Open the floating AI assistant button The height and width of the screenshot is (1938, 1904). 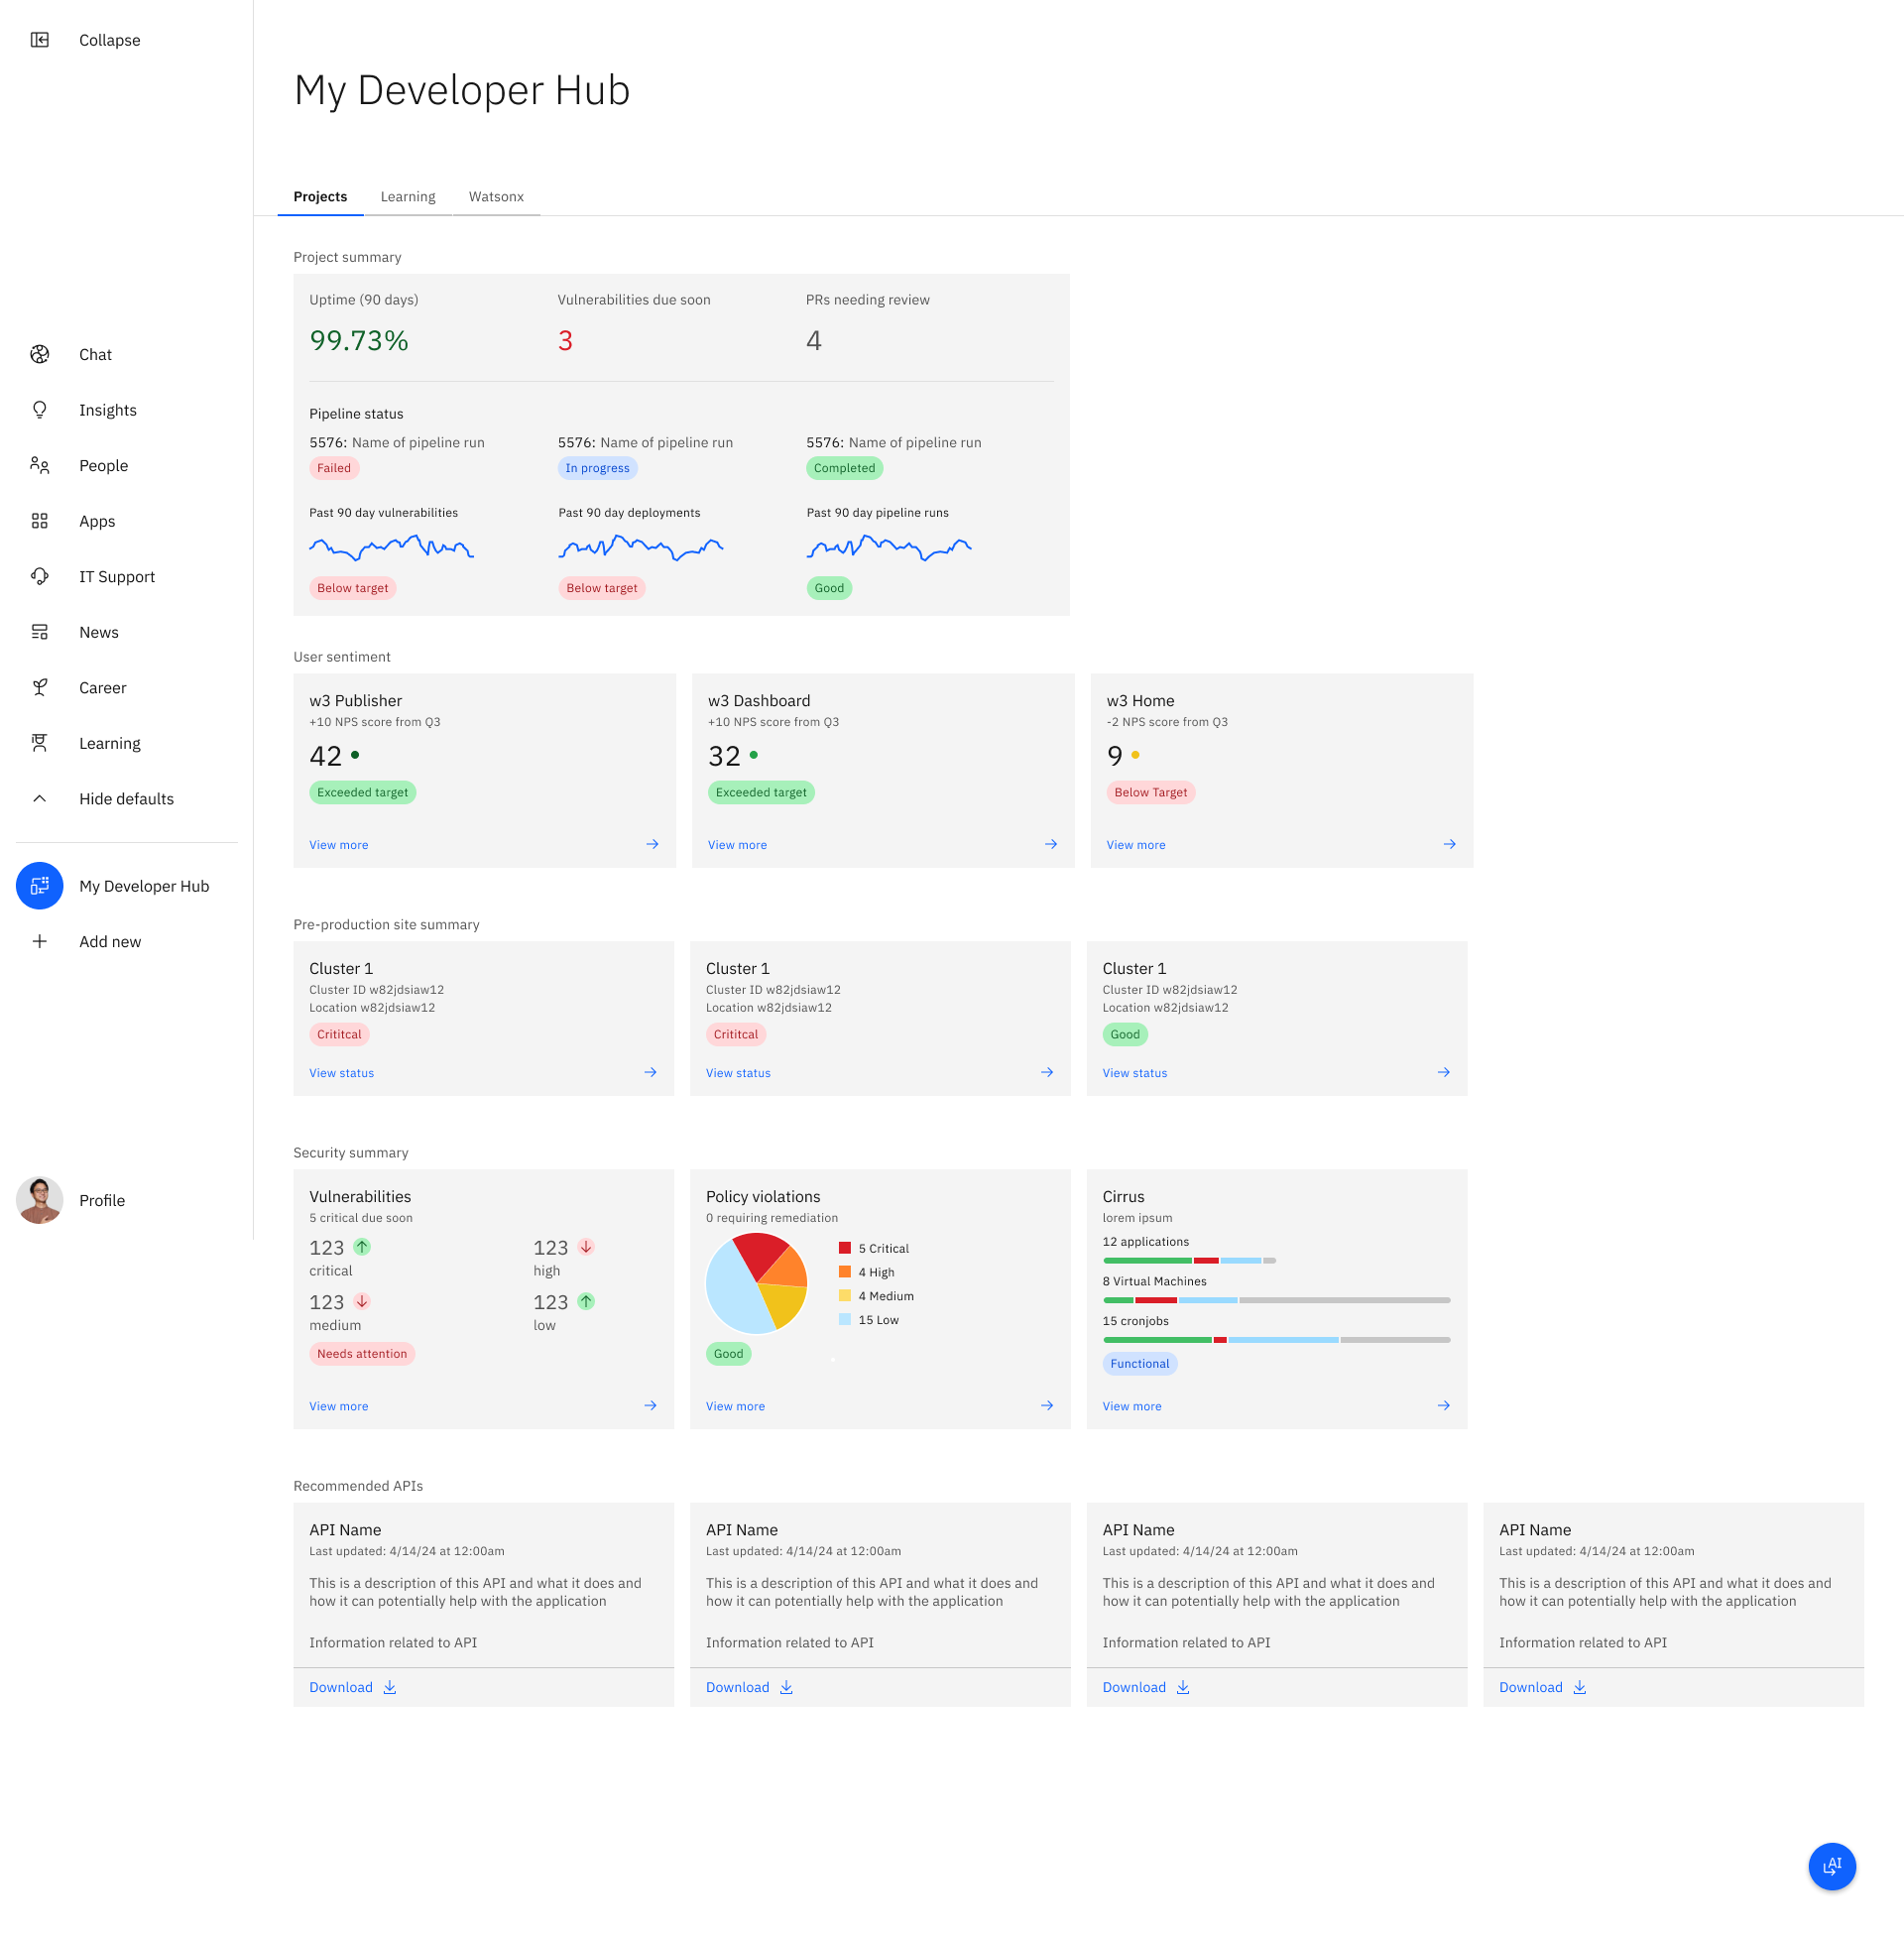(x=1831, y=1865)
